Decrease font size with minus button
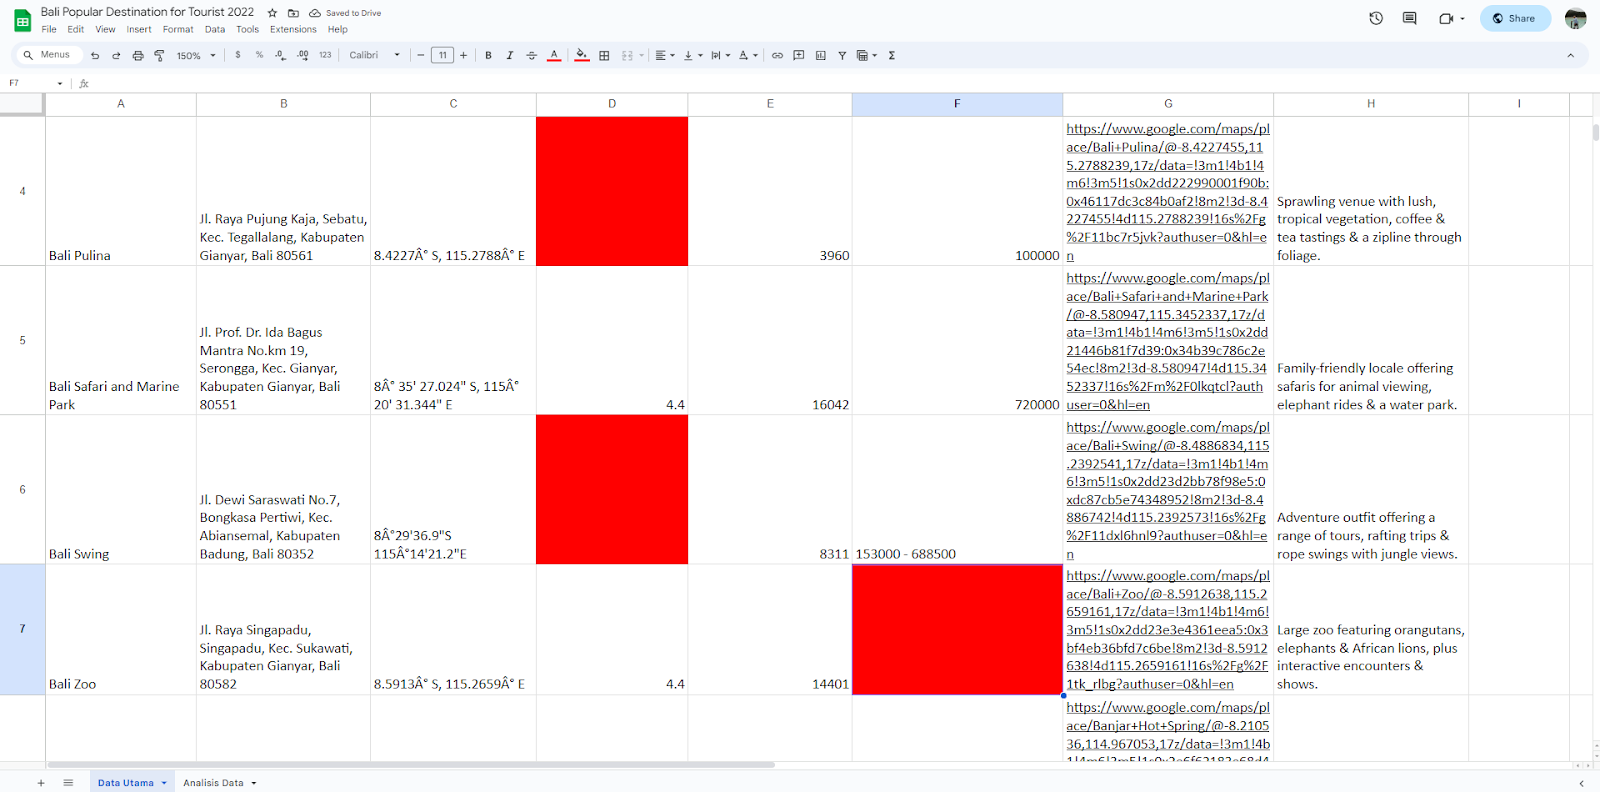Image resolution: width=1600 pixels, height=792 pixels. point(421,55)
